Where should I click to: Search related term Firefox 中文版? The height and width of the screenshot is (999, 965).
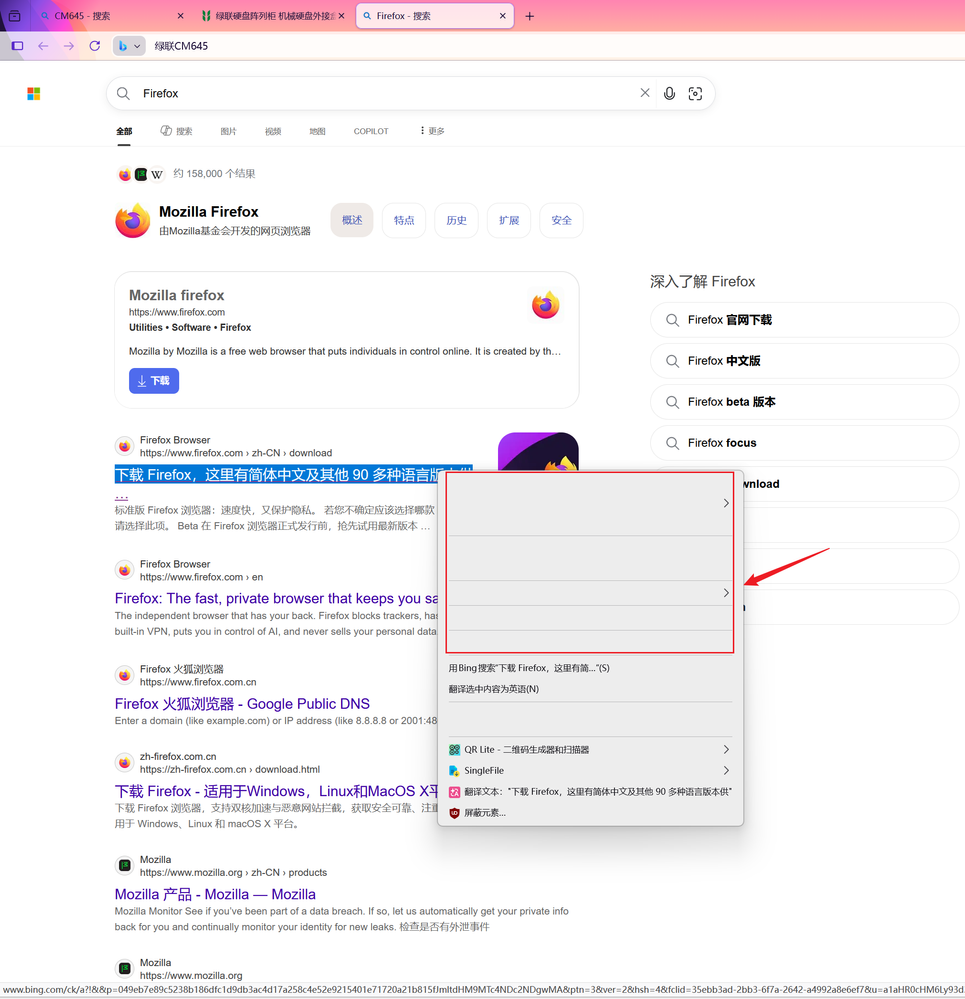coord(804,361)
